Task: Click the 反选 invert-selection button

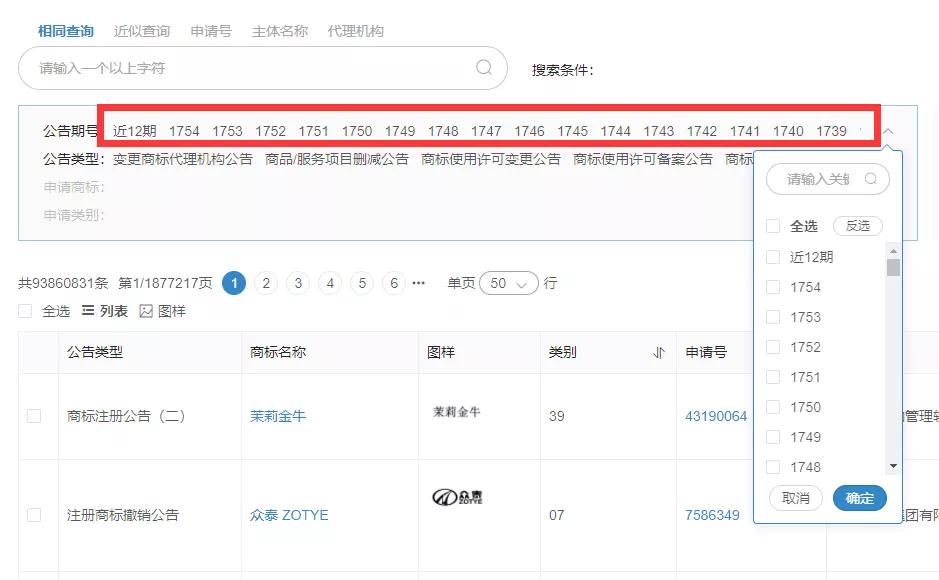Action: click(x=857, y=226)
